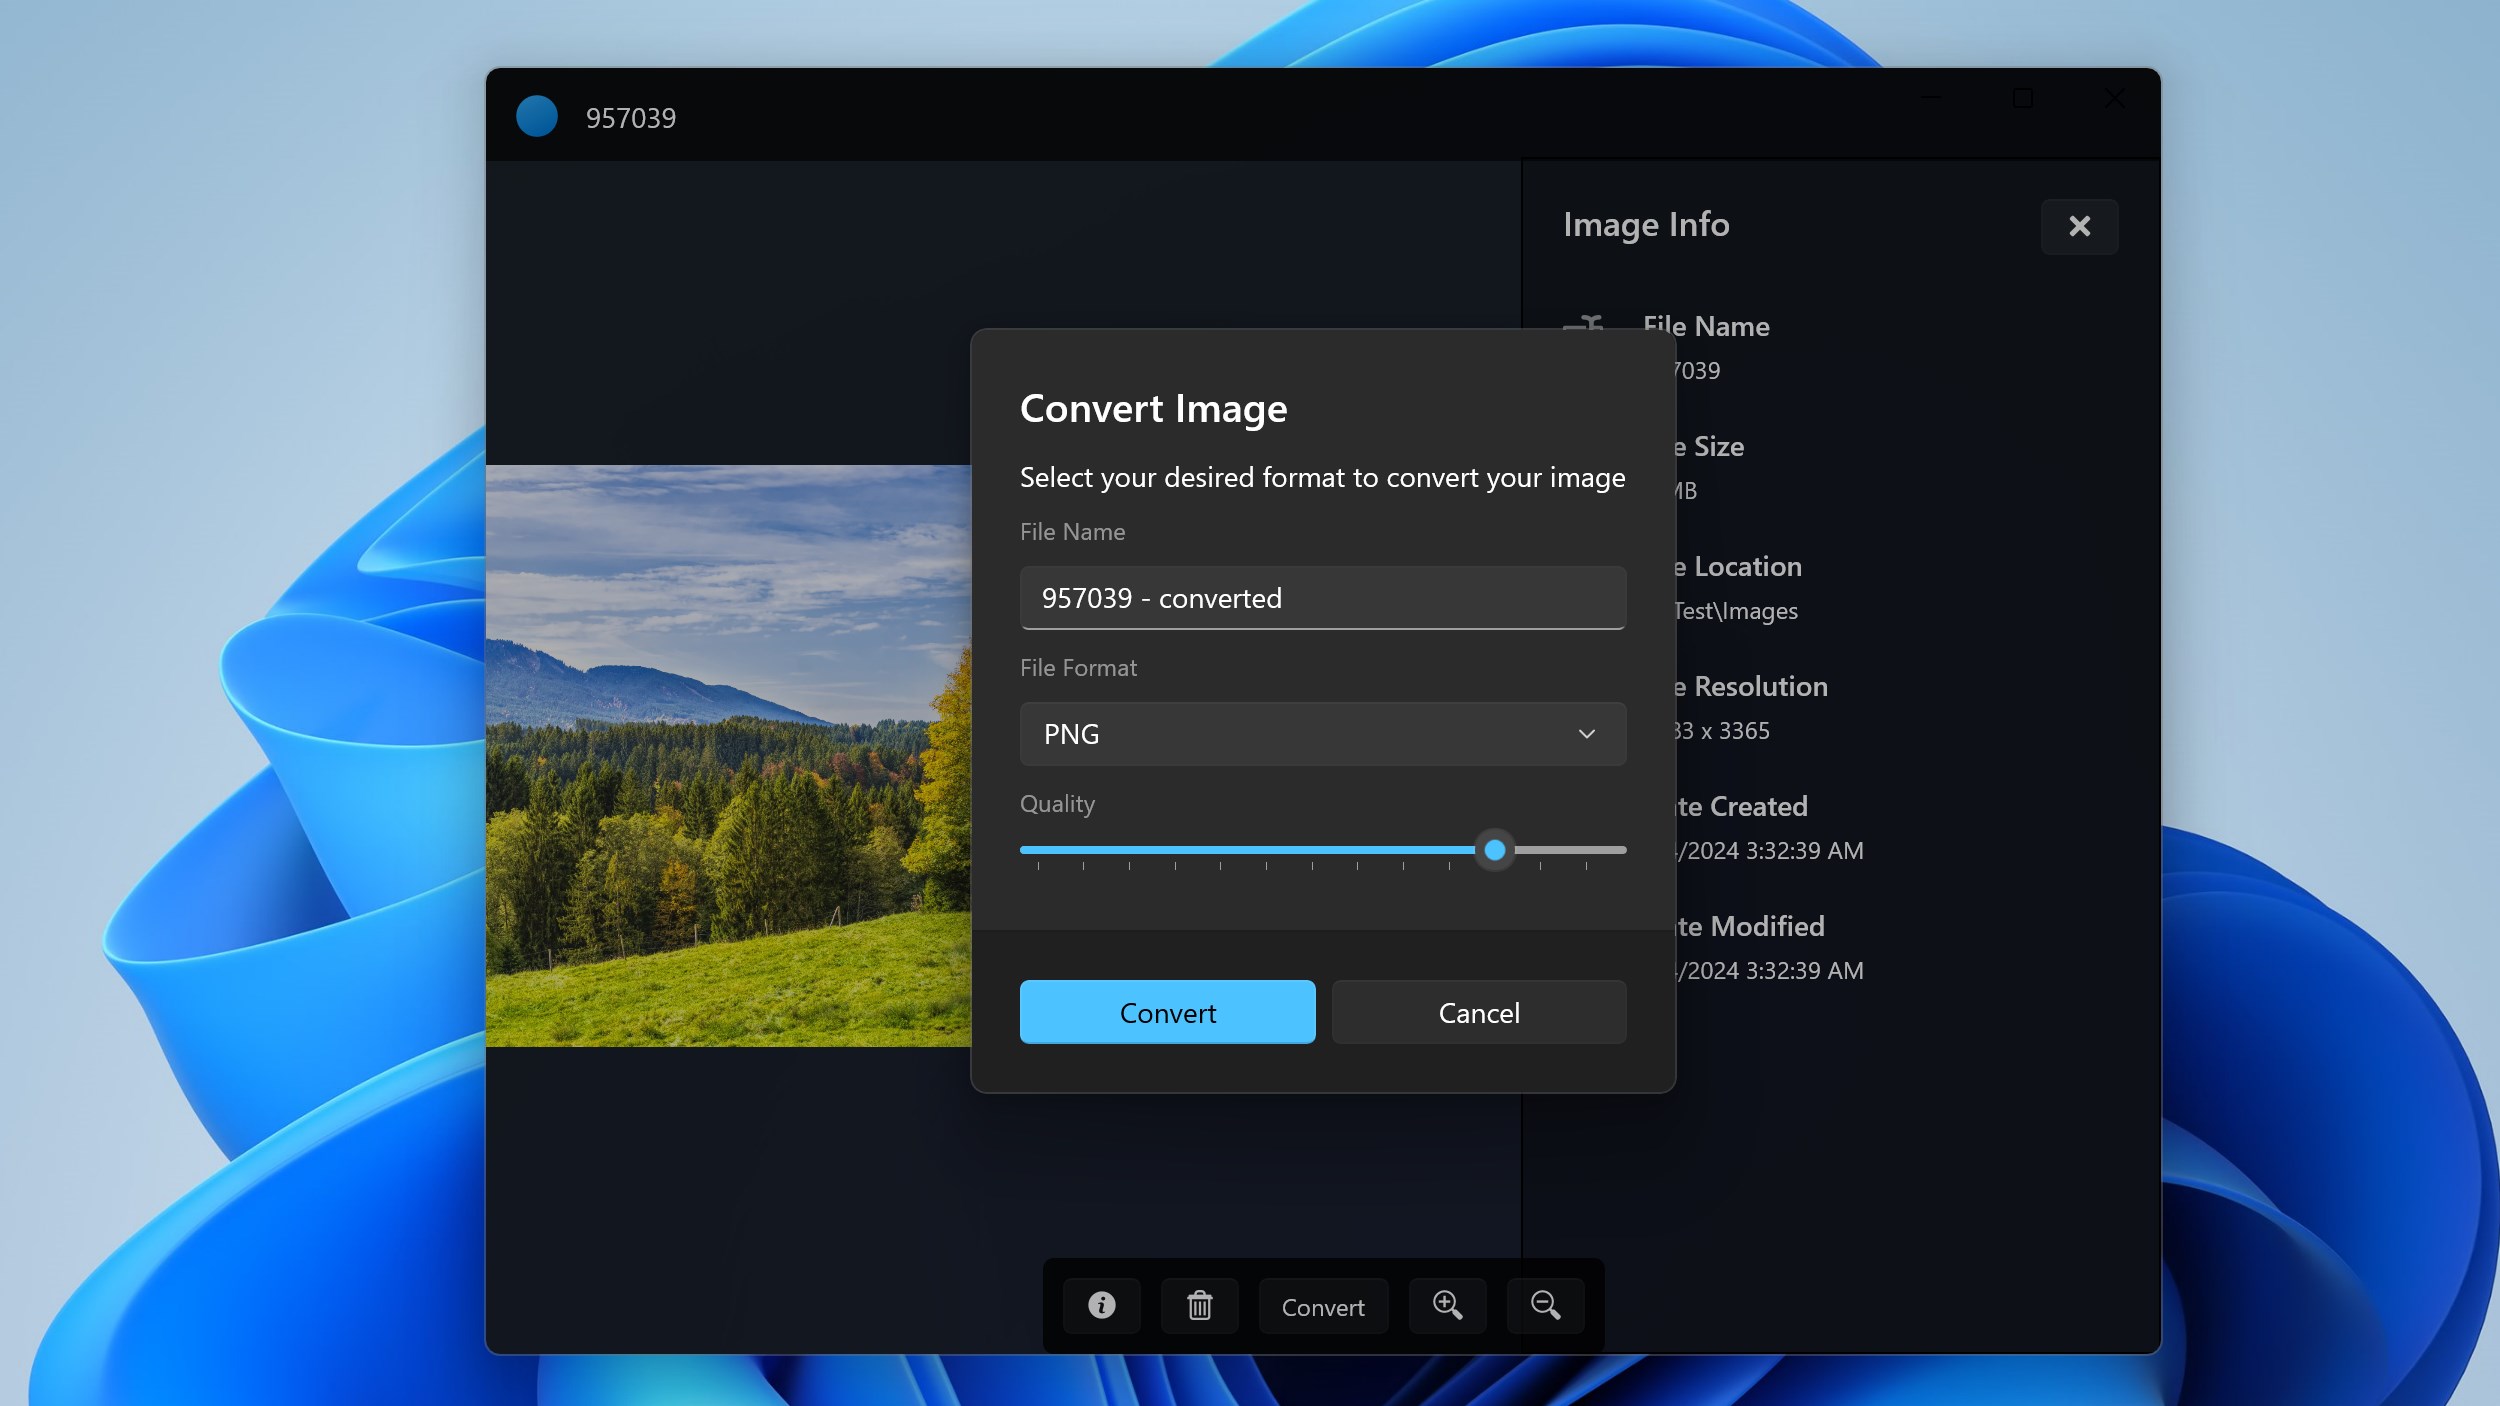Maximize the 957039 window
The image size is (2500, 1406).
[x=2022, y=98]
